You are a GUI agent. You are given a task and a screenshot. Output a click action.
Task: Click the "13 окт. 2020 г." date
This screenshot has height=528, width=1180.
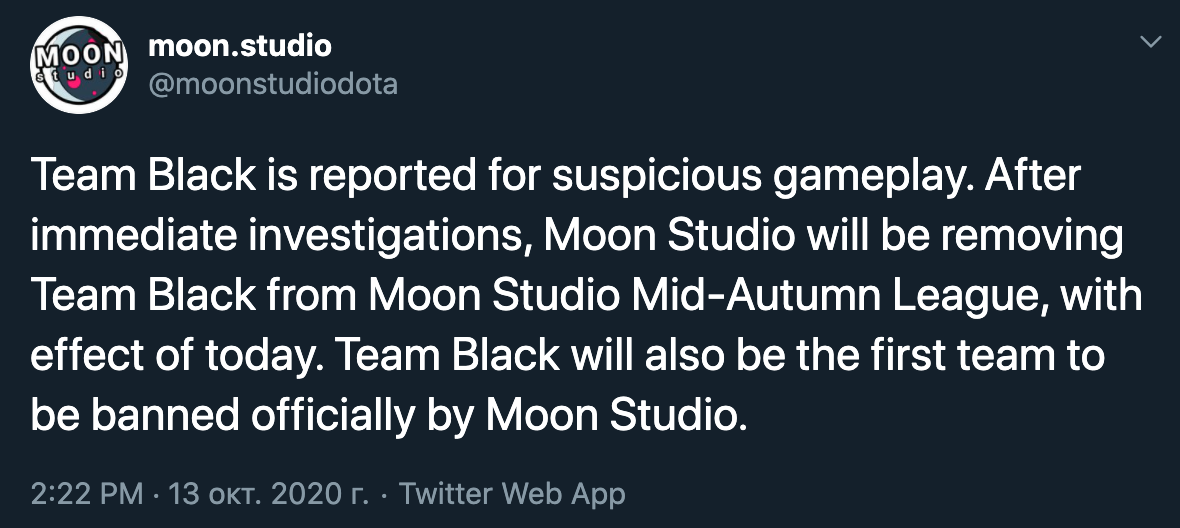click(x=270, y=494)
